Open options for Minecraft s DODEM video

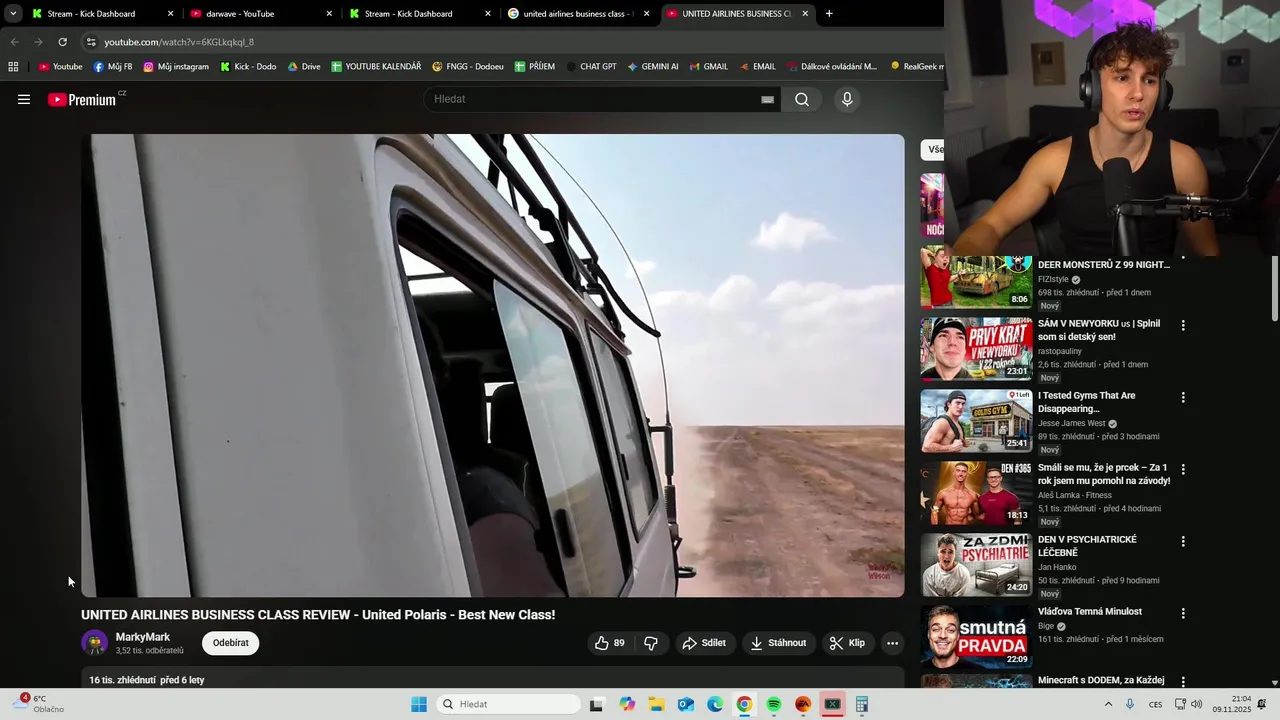click(1183, 682)
